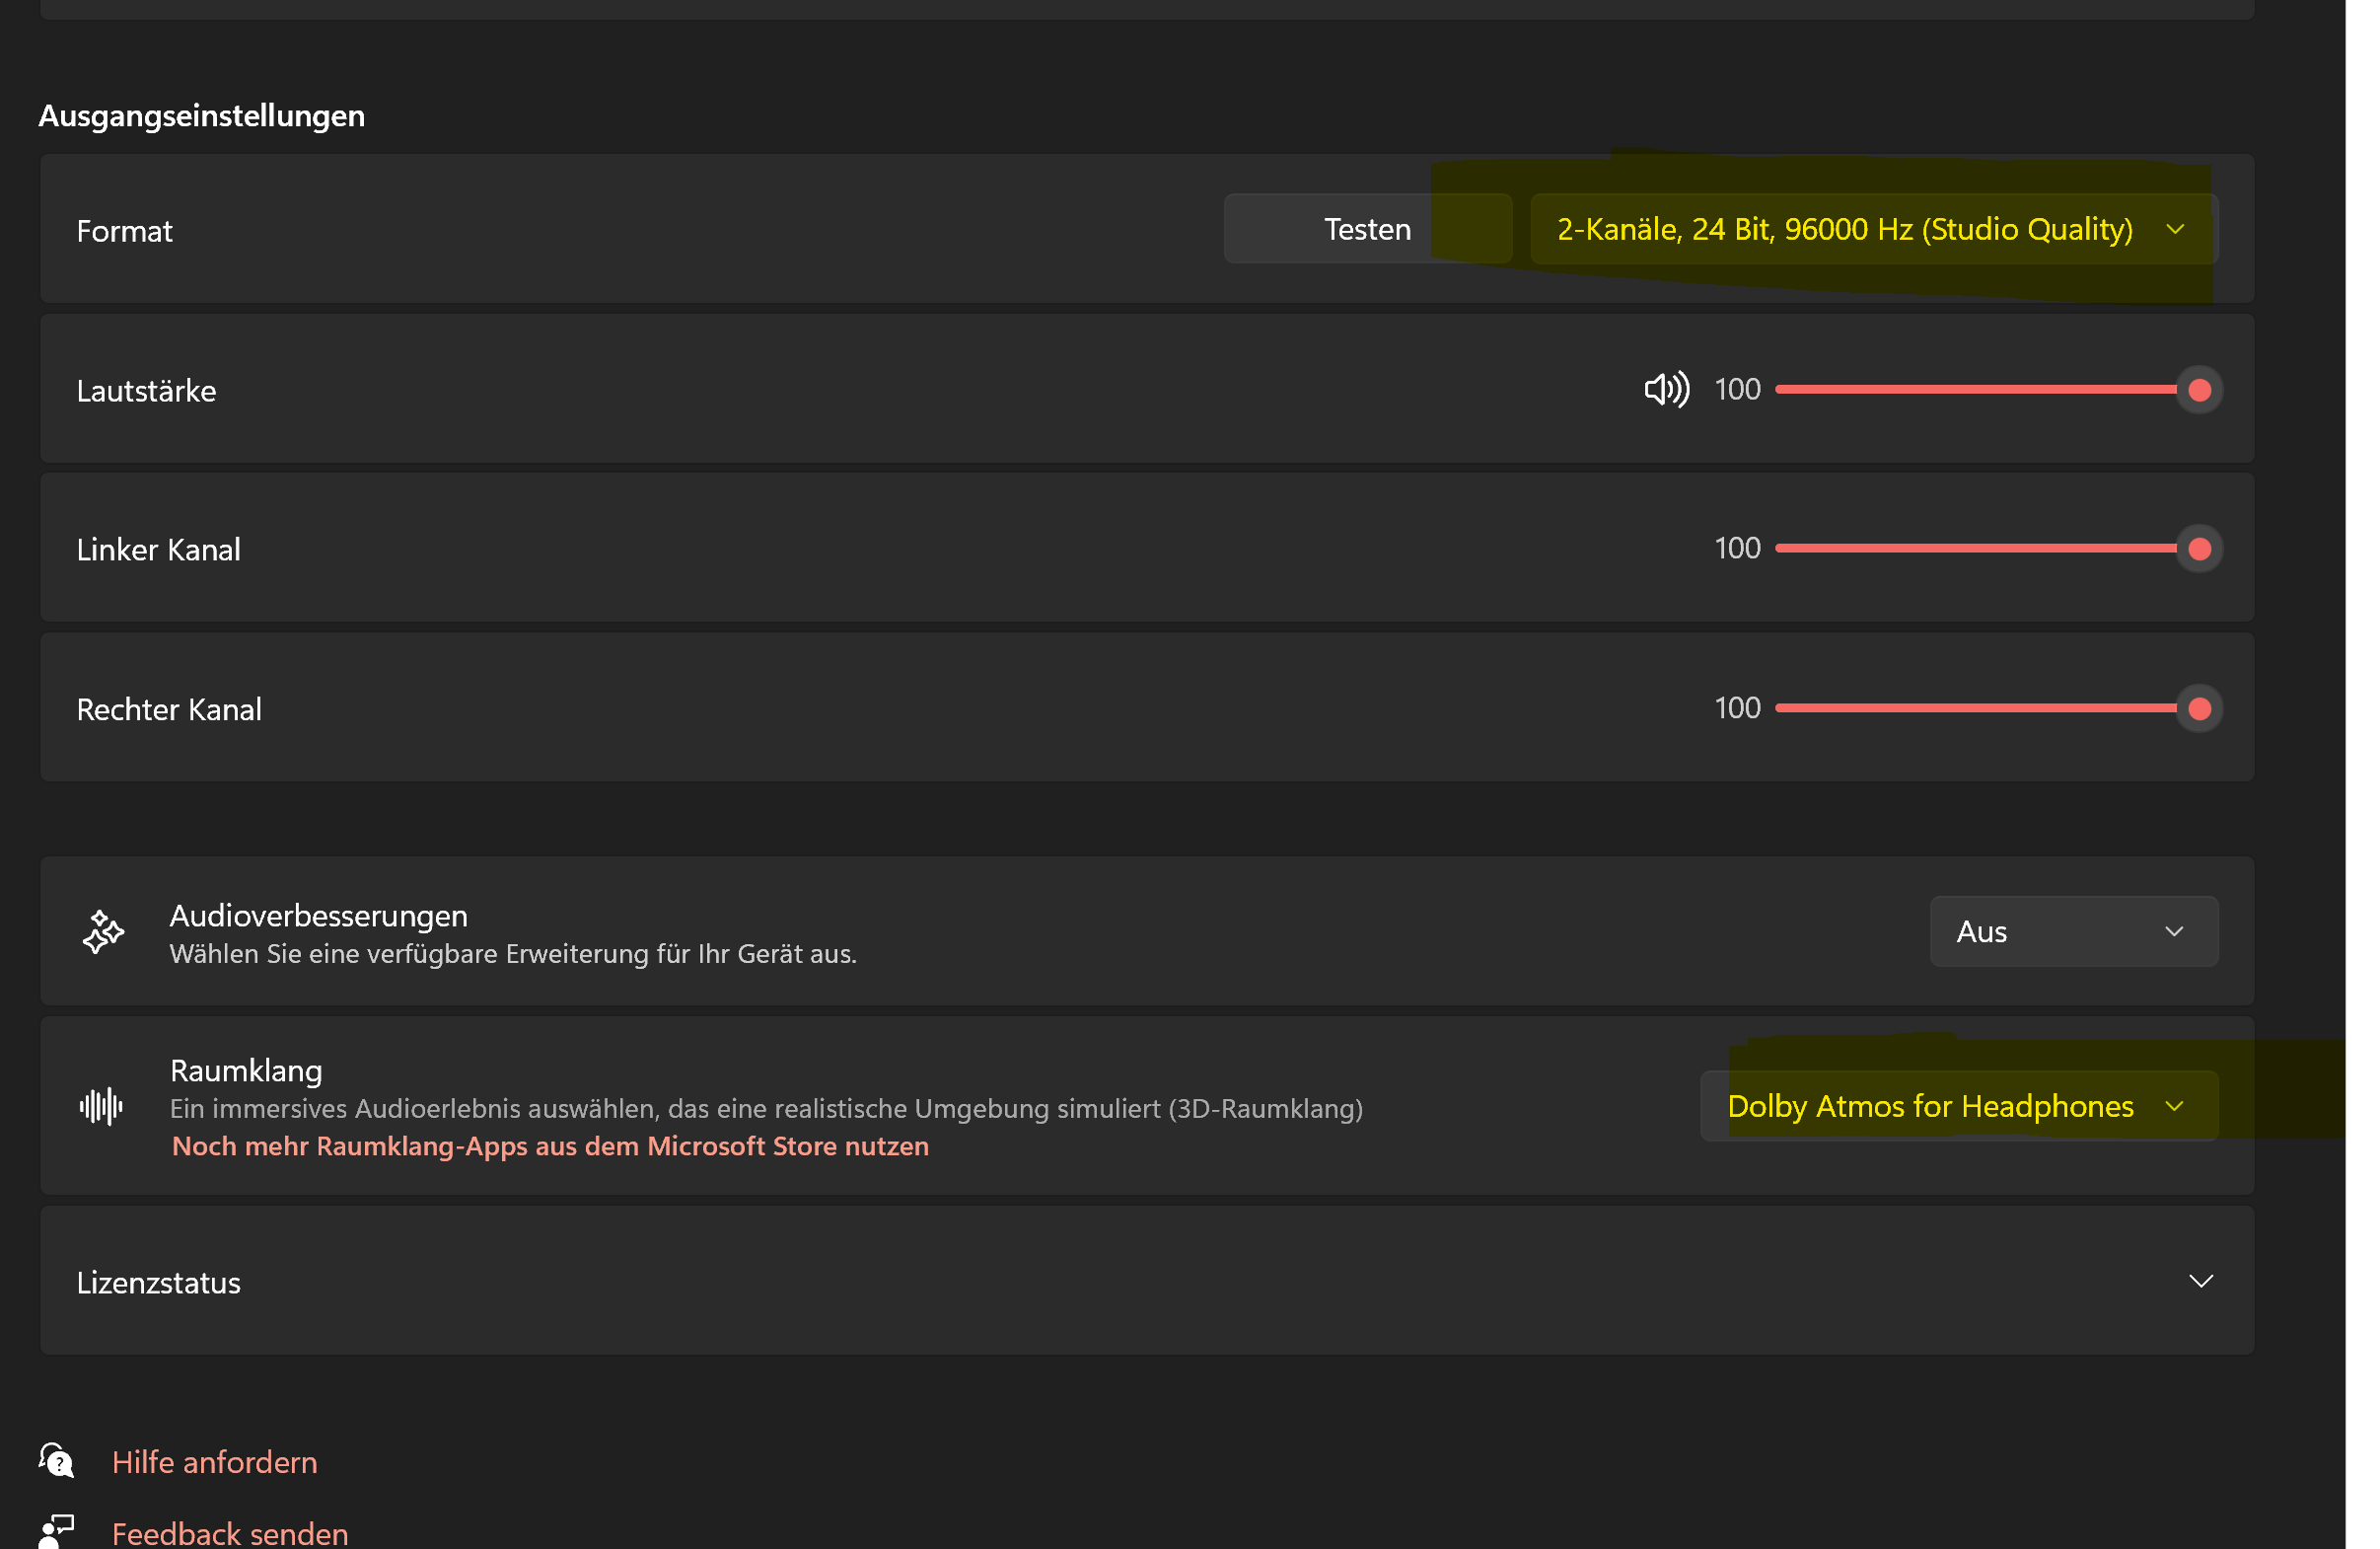
Task: Click the Audioverbesserungen row title
Action: point(318,915)
